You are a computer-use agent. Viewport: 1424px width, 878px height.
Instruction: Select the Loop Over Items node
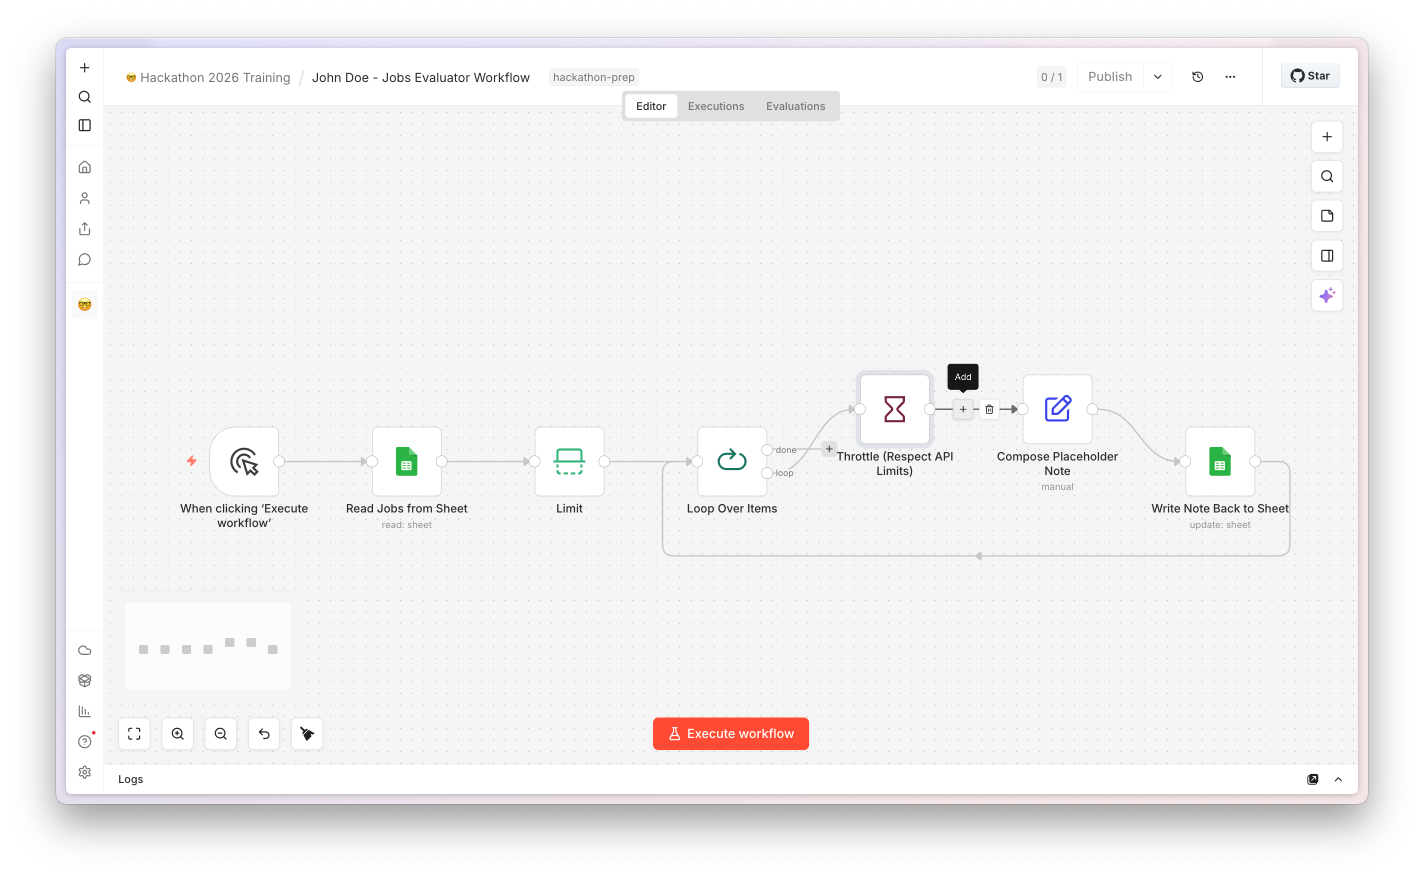point(732,462)
